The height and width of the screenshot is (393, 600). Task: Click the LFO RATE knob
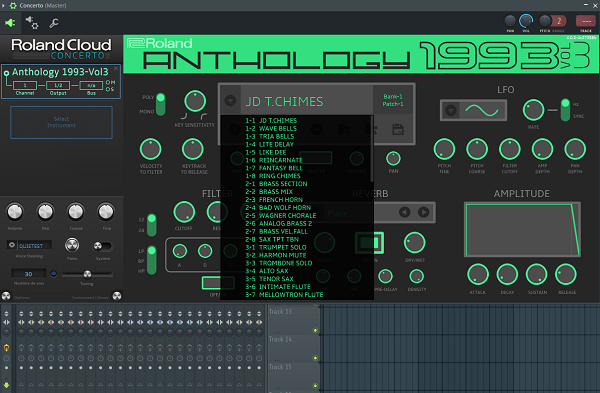click(533, 110)
